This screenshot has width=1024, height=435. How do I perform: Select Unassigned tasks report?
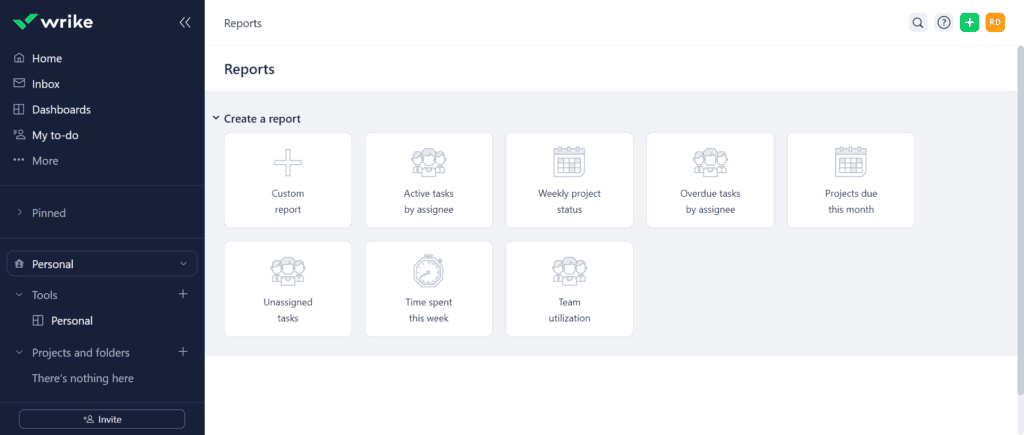point(288,289)
